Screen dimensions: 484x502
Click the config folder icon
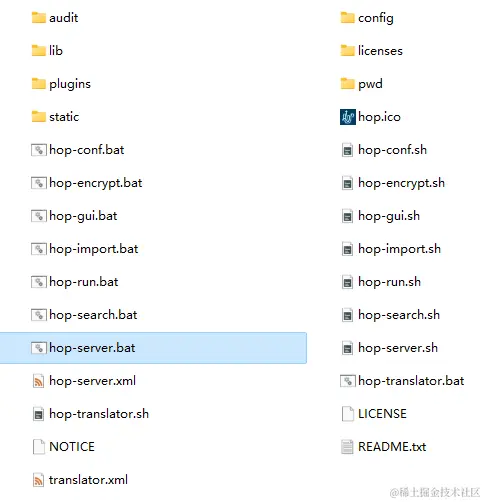pyautogui.click(x=348, y=18)
